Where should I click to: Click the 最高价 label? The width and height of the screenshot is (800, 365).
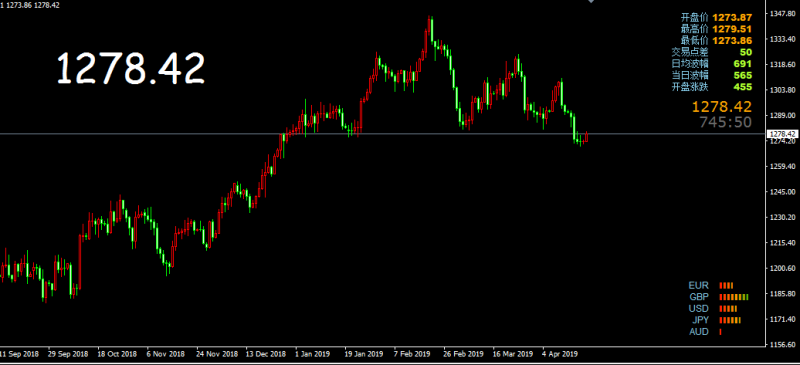(x=694, y=29)
